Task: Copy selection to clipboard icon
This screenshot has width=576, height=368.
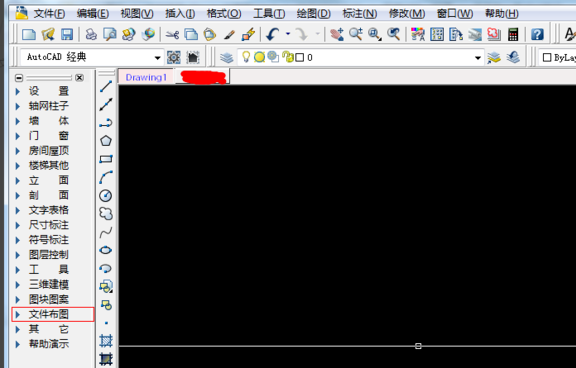Action: [x=191, y=35]
